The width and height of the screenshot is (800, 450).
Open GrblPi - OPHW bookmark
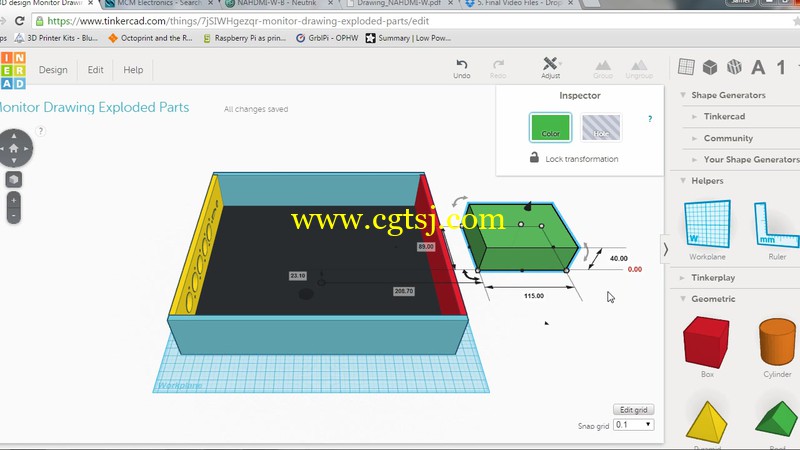pyautogui.click(x=327, y=38)
